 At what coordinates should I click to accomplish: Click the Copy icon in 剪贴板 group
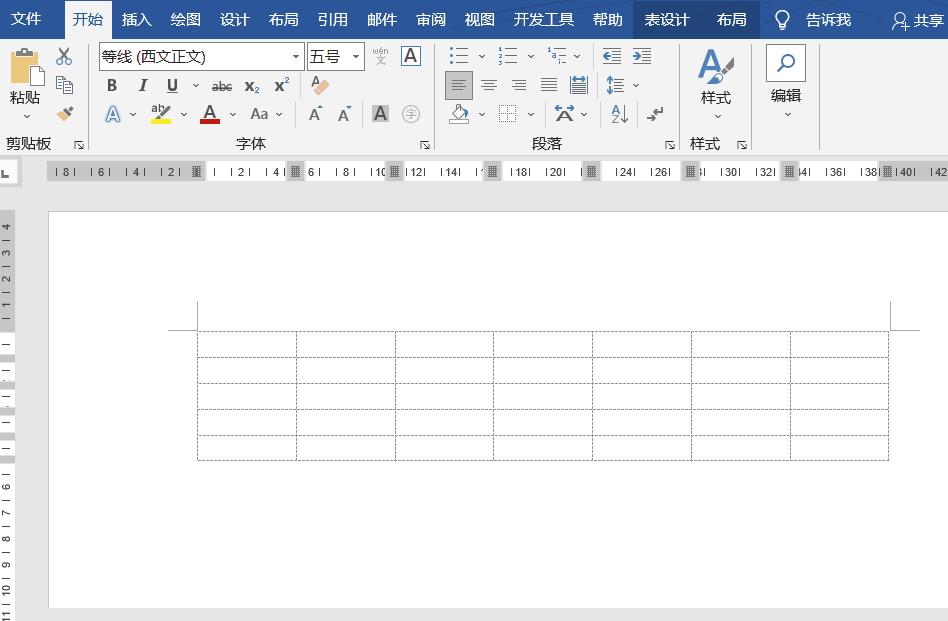point(64,85)
